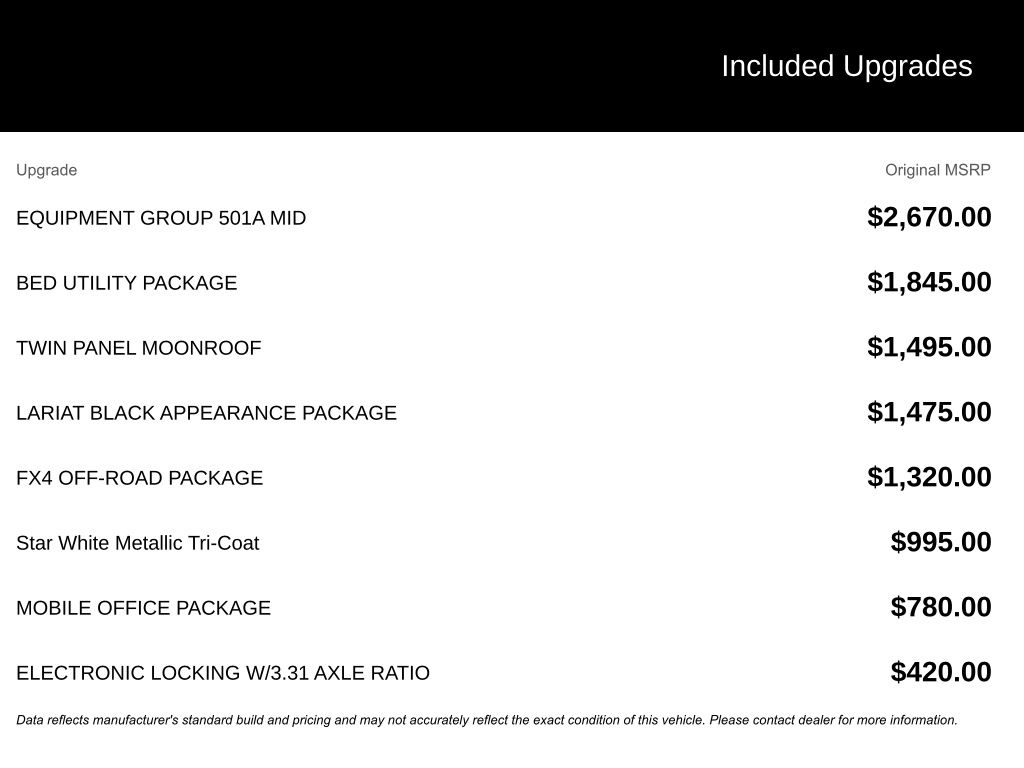Select the FX4 Off-Road Package entry
1024x768 pixels.
pos(139,478)
